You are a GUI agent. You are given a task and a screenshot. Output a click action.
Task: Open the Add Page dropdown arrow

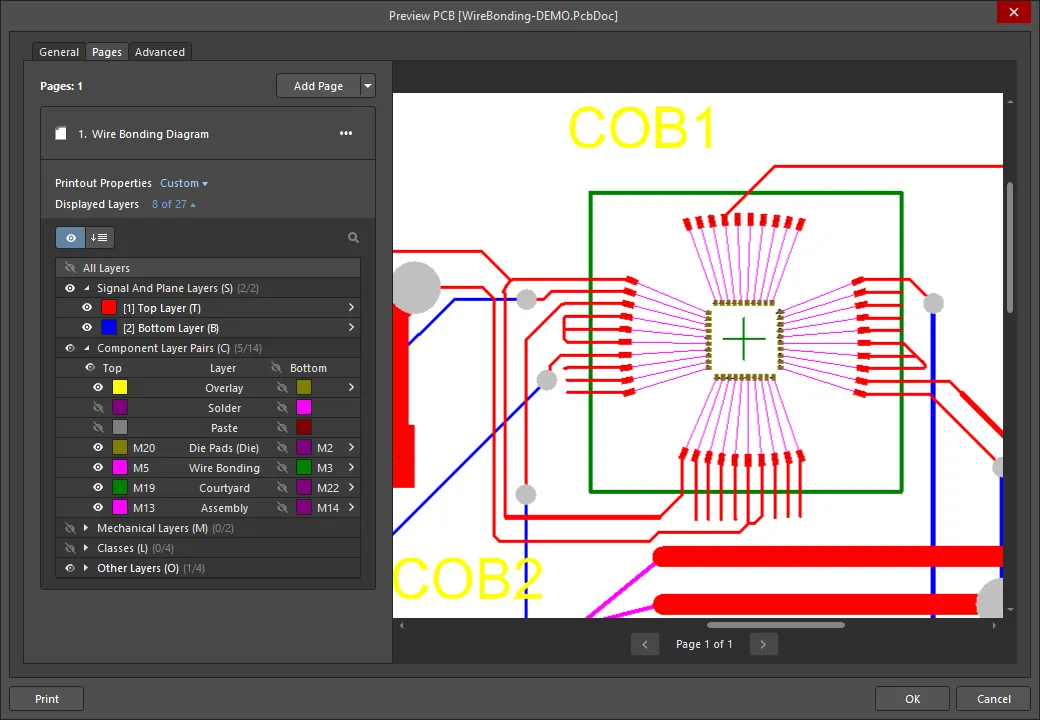tap(368, 86)
